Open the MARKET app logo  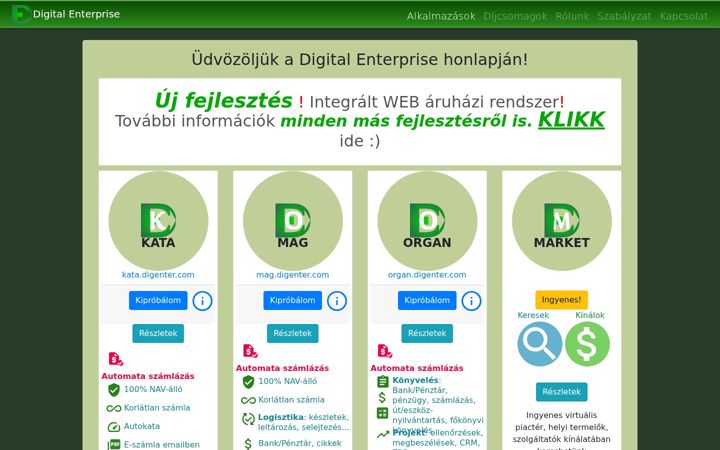point(562,221)
